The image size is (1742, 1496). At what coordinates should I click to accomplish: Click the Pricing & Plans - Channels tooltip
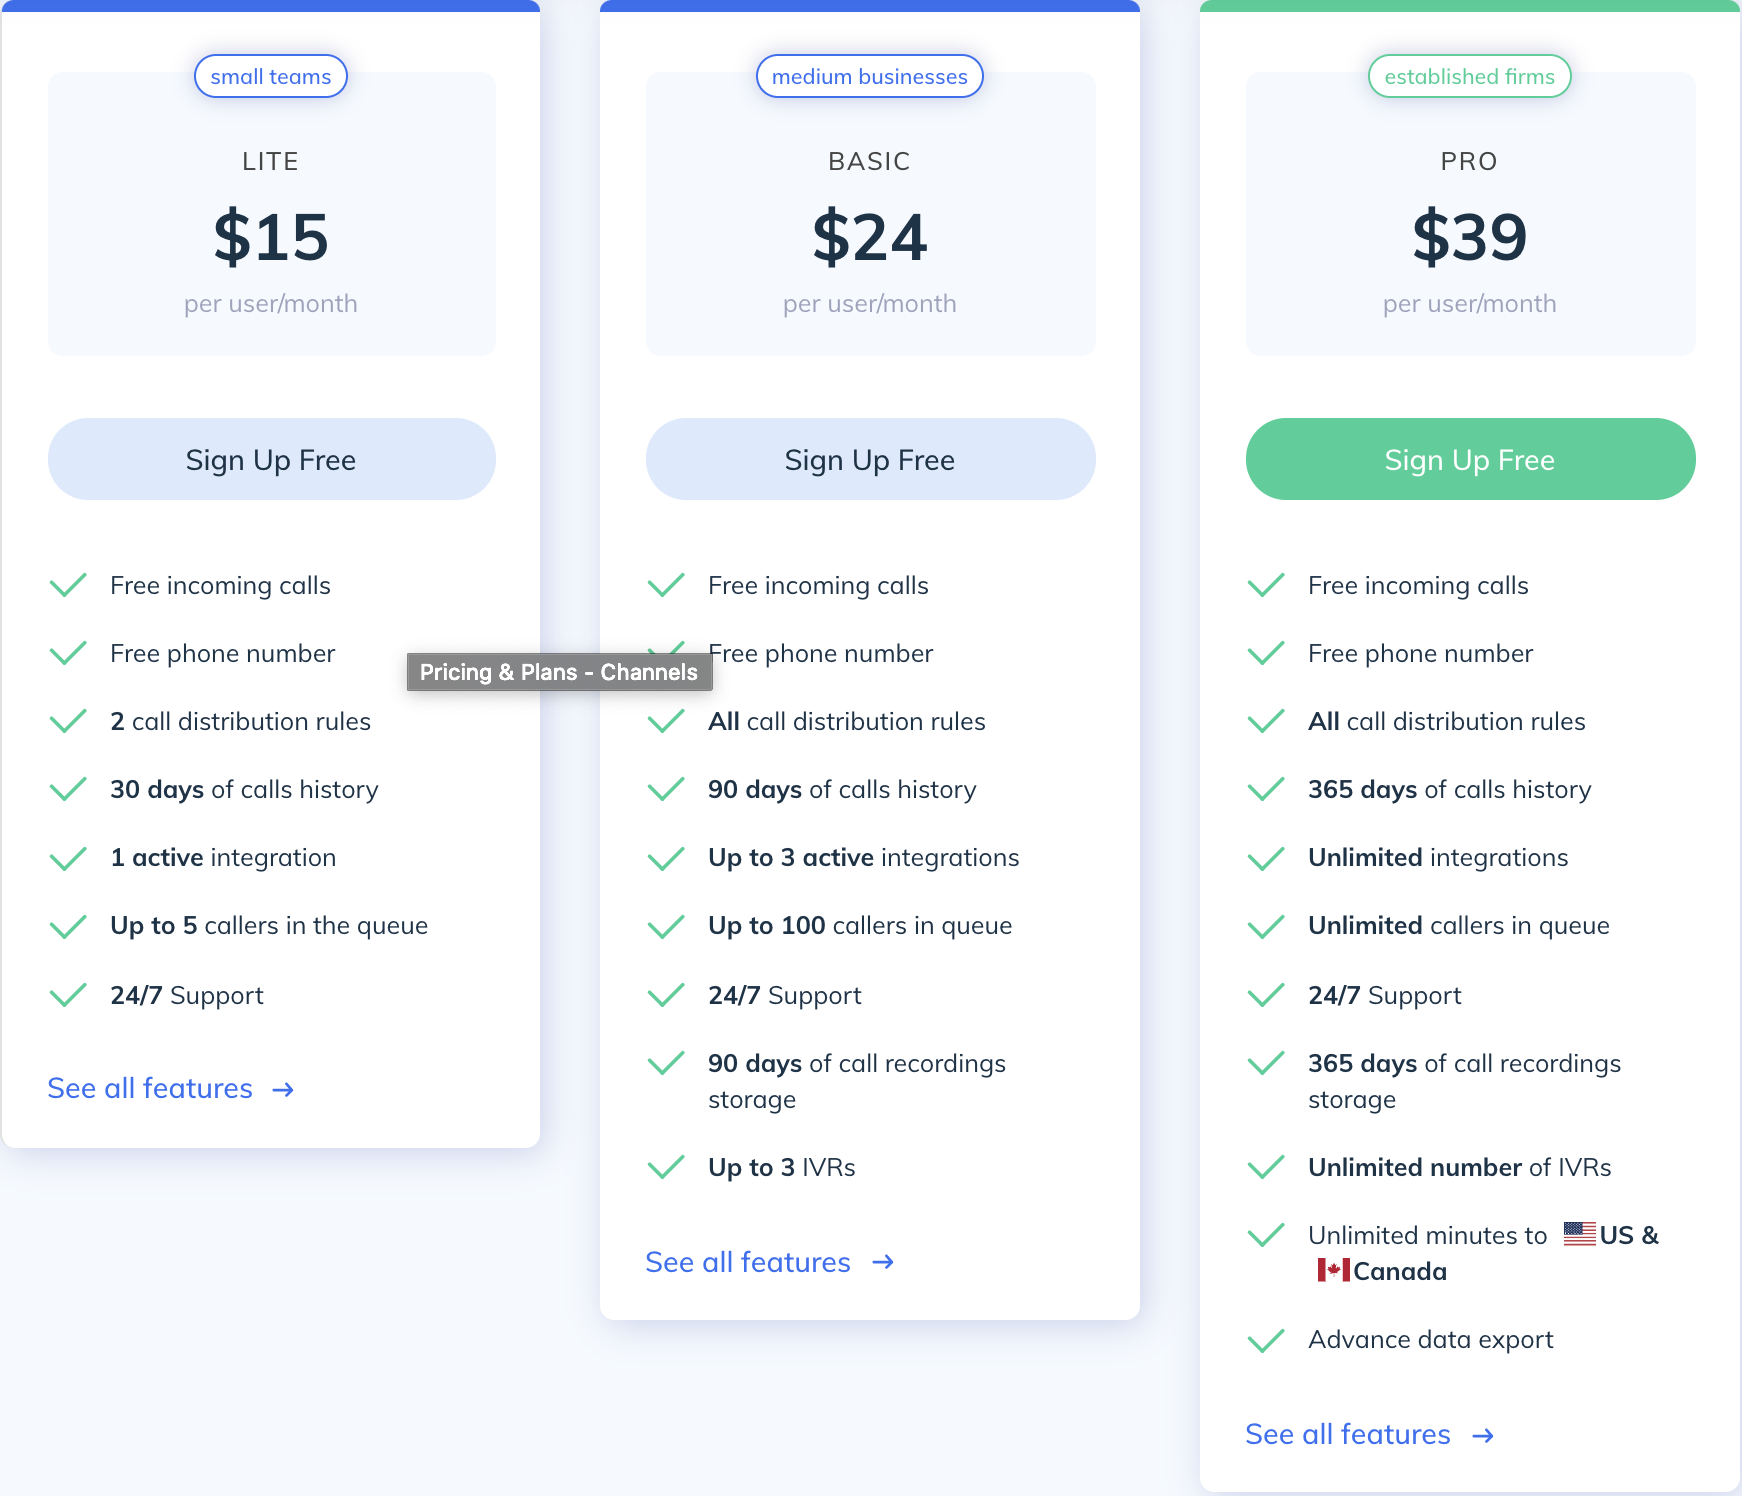tap(559, 672)
